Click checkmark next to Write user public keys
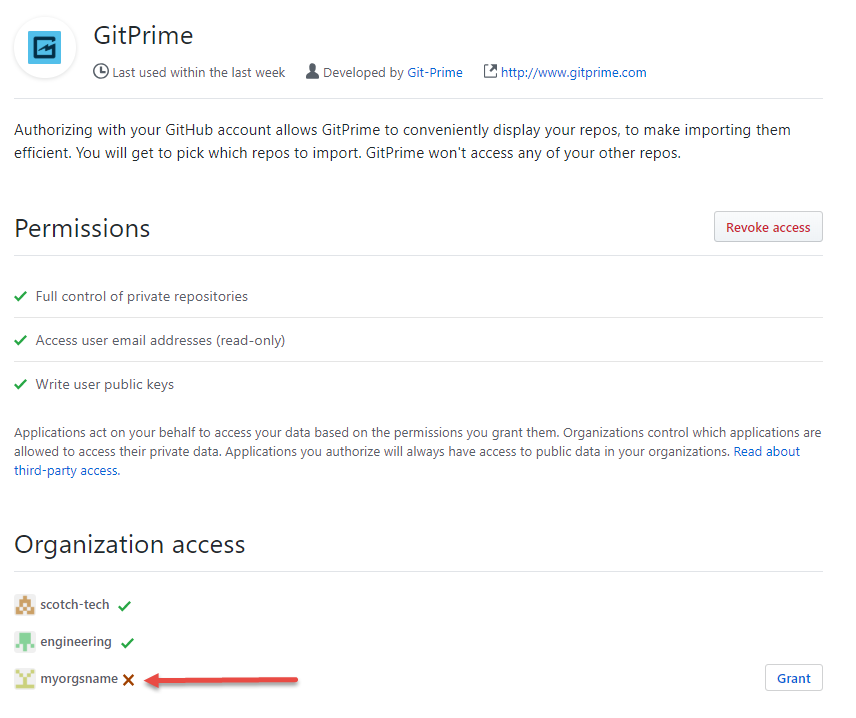The width and height of the screenshot is (856, 718). click(x=21, y=384)
